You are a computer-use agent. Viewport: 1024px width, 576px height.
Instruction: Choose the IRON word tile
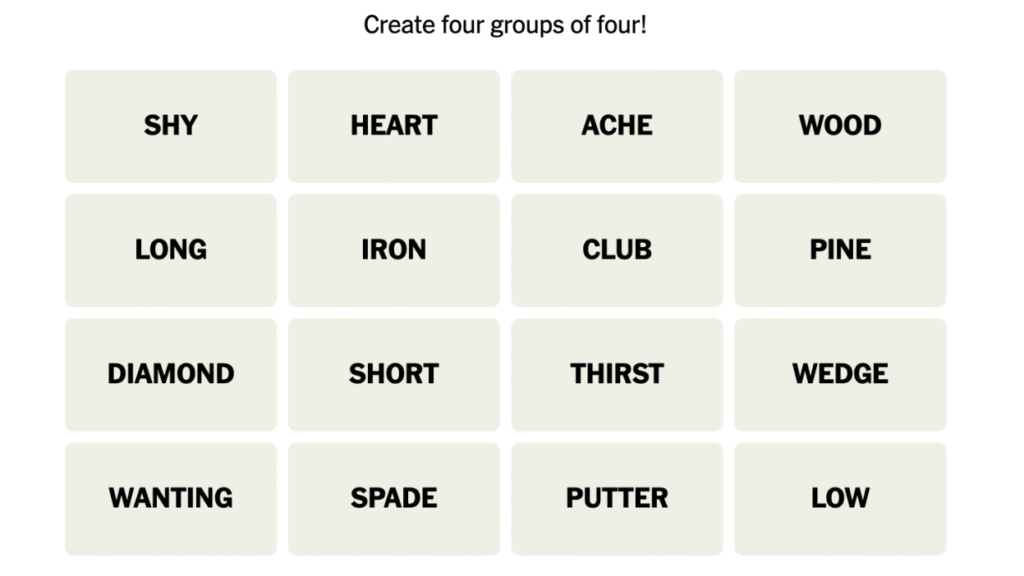(x=394, y=250)
